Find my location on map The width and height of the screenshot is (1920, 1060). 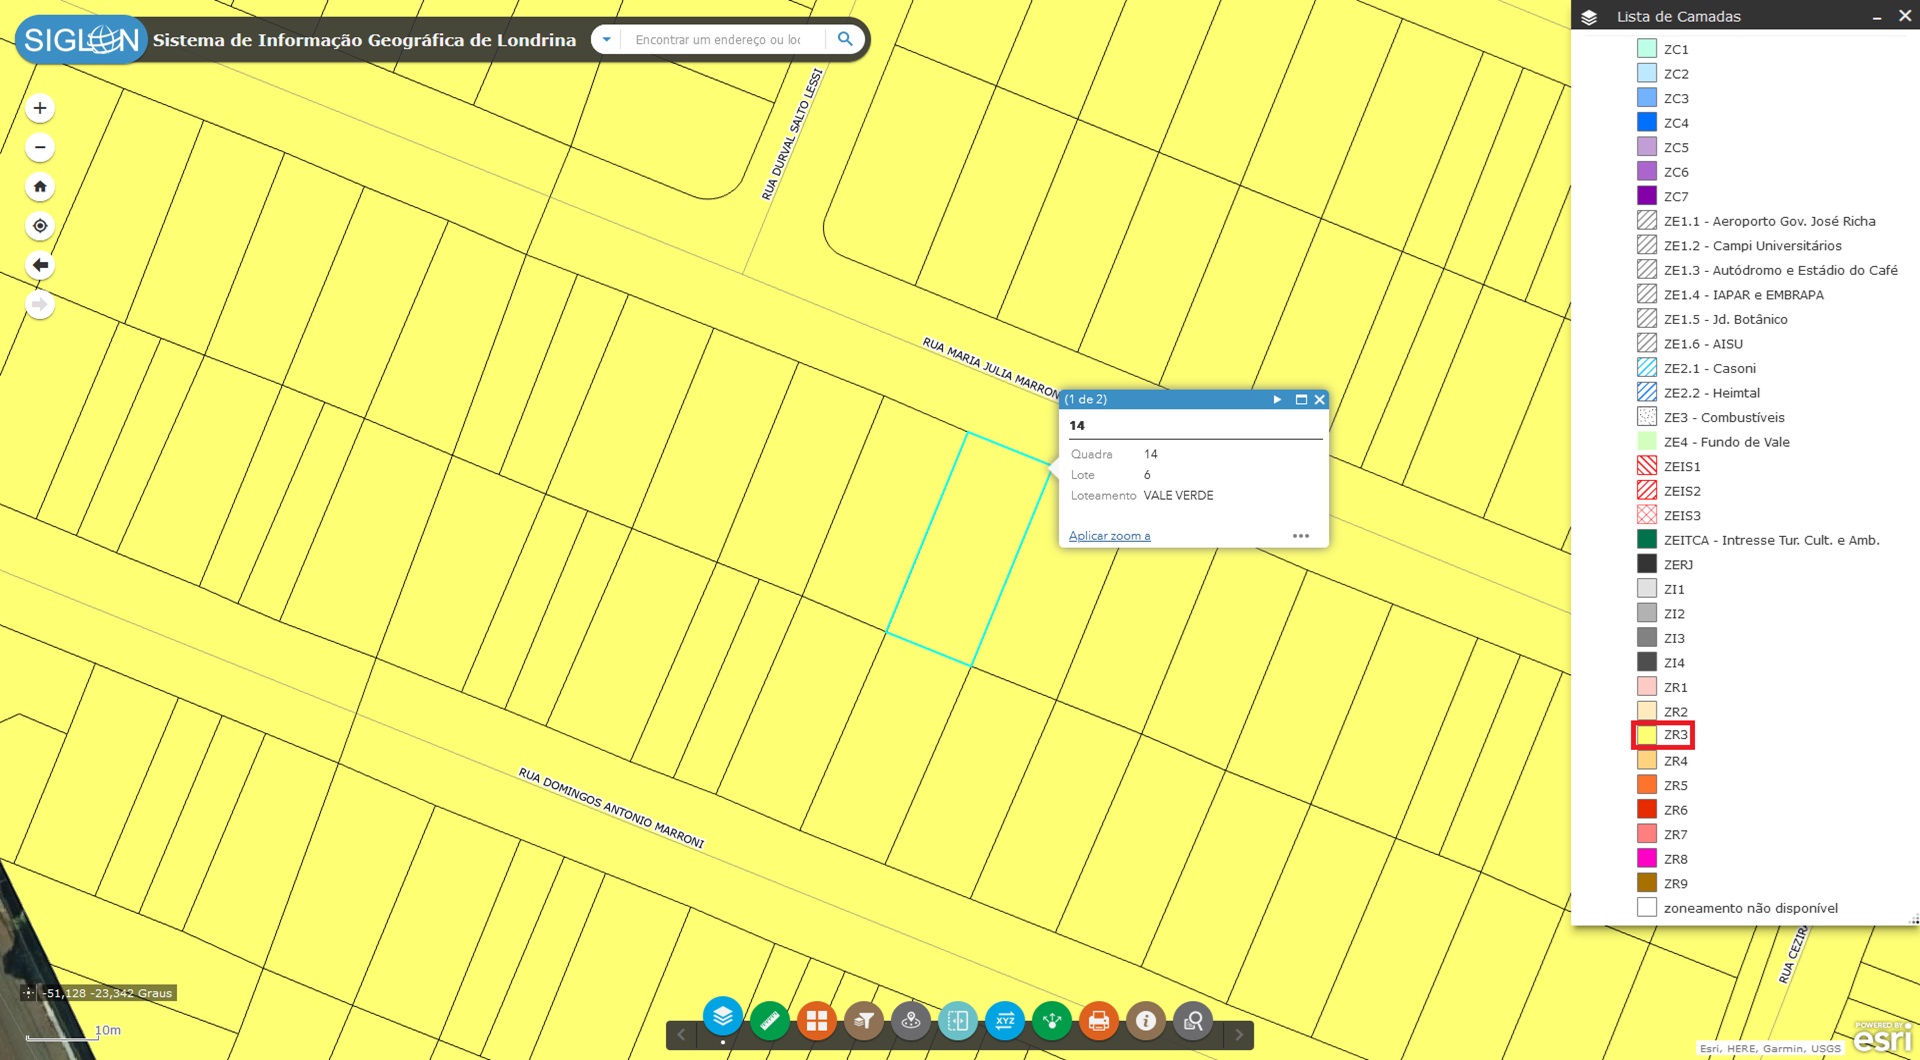(x=40, y=226)
